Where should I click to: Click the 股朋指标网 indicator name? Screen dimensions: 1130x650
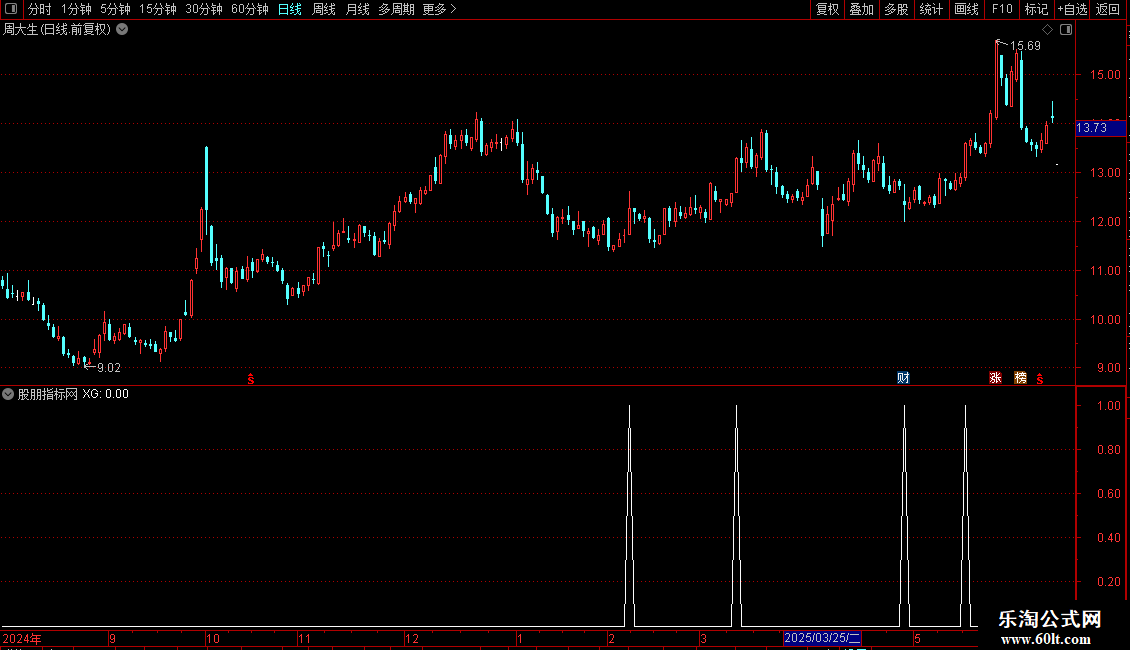(48, 394)
